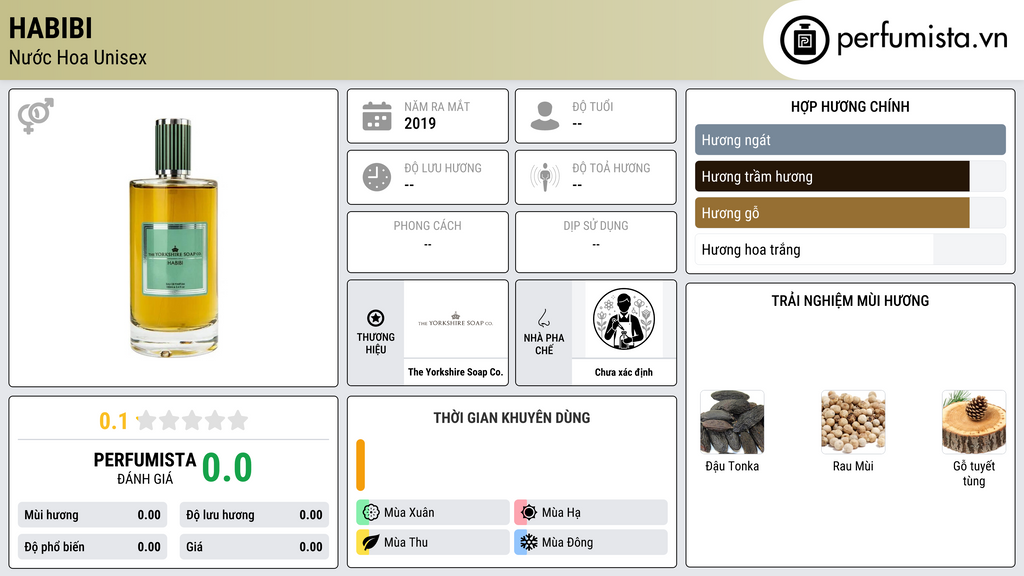The width and height of the screenshot is (1024, 576).
Task: Click the orange recommended time bar
Action: click(360, 465)
